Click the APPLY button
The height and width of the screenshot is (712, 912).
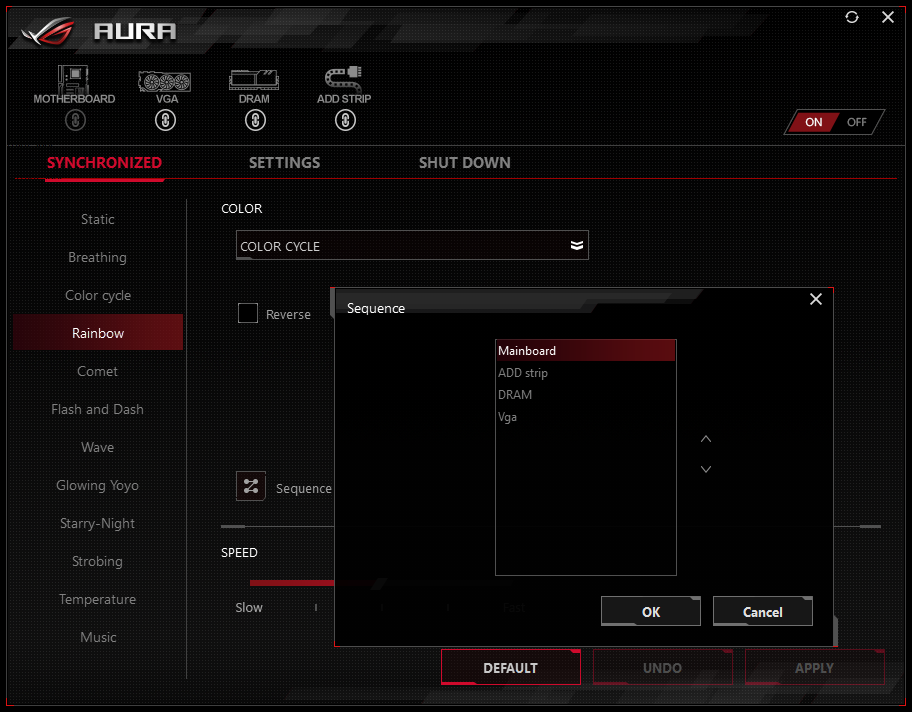point(814,667)
